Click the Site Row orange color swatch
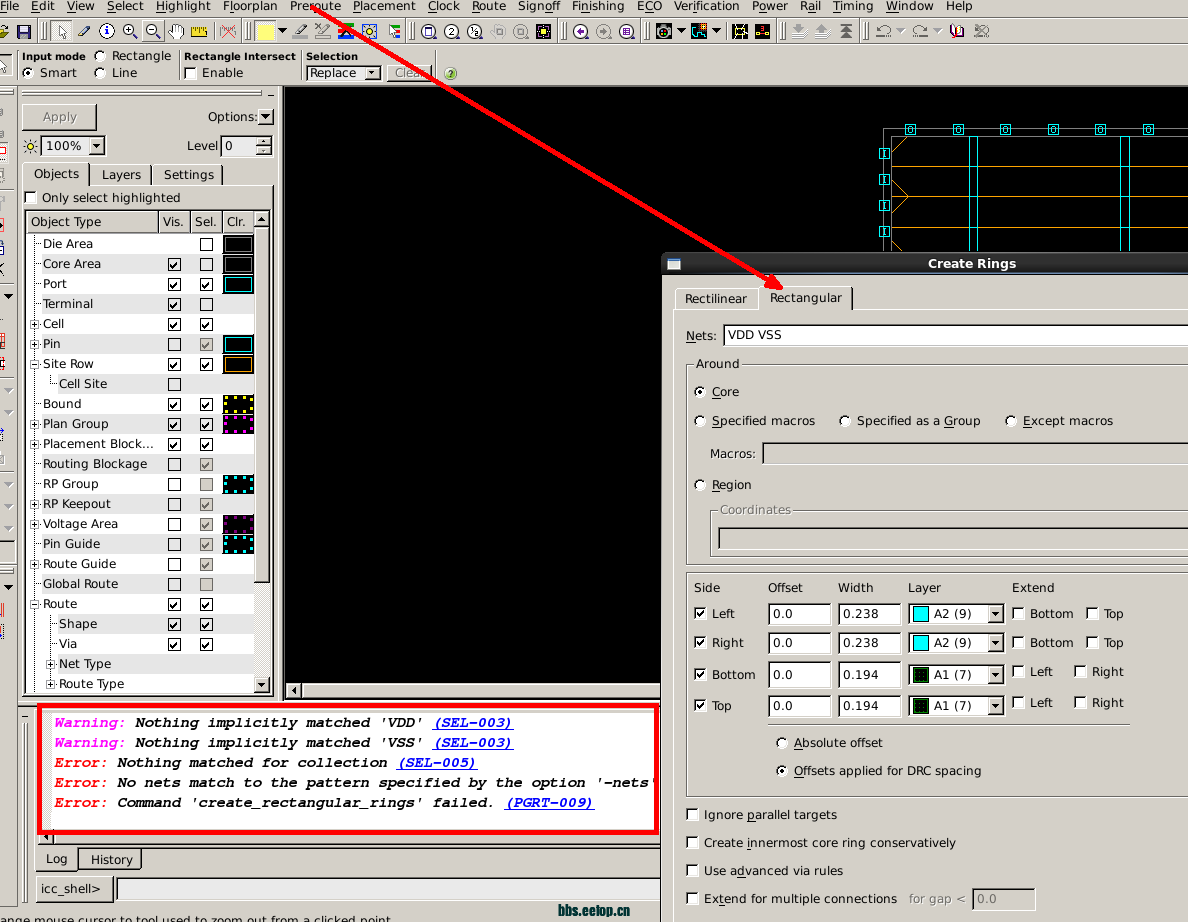The height and width of the screenshot is (922, 1188). pyautogui.click(x=238, y=364)
